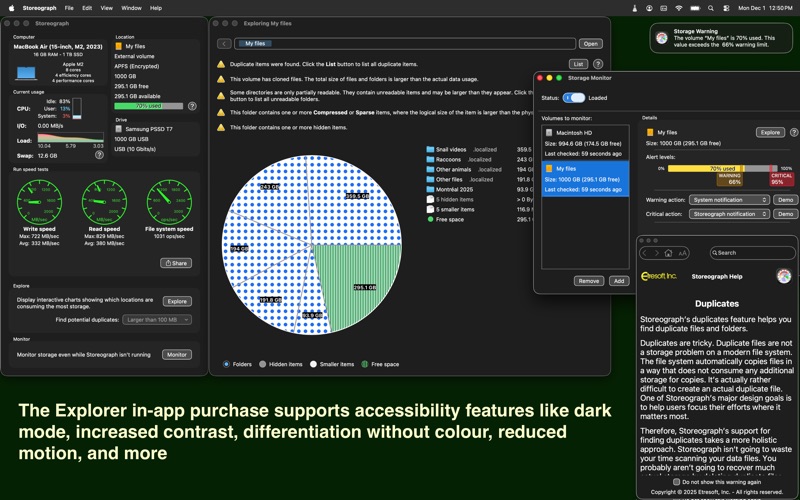Click the WARNING 66% alert level marker

point(730,179)
